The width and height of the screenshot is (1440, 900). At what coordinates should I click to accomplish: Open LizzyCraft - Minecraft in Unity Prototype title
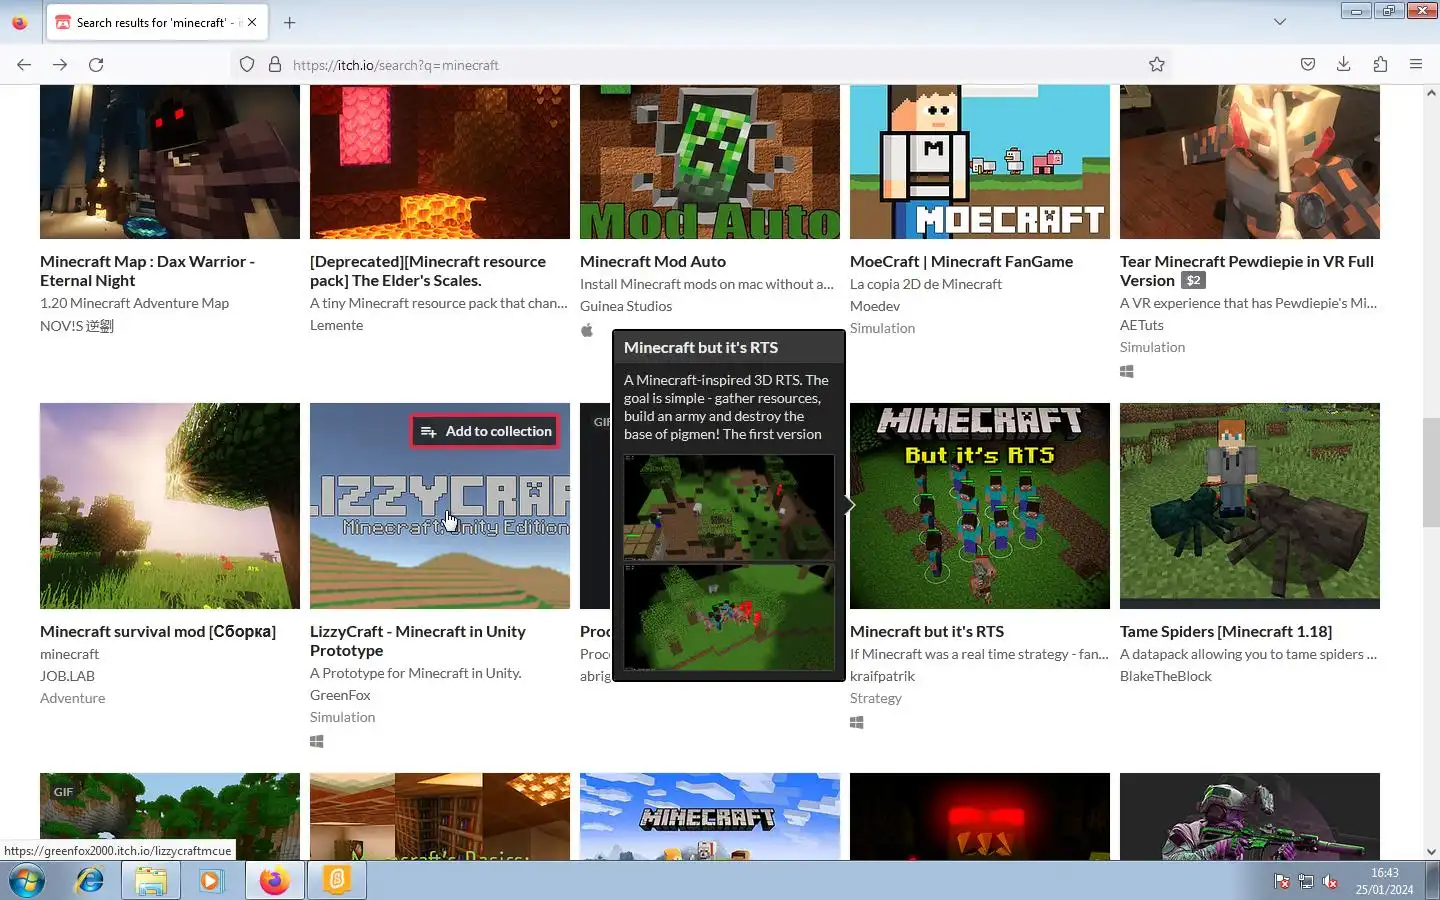pyautogui.click(x=417, y=641)
